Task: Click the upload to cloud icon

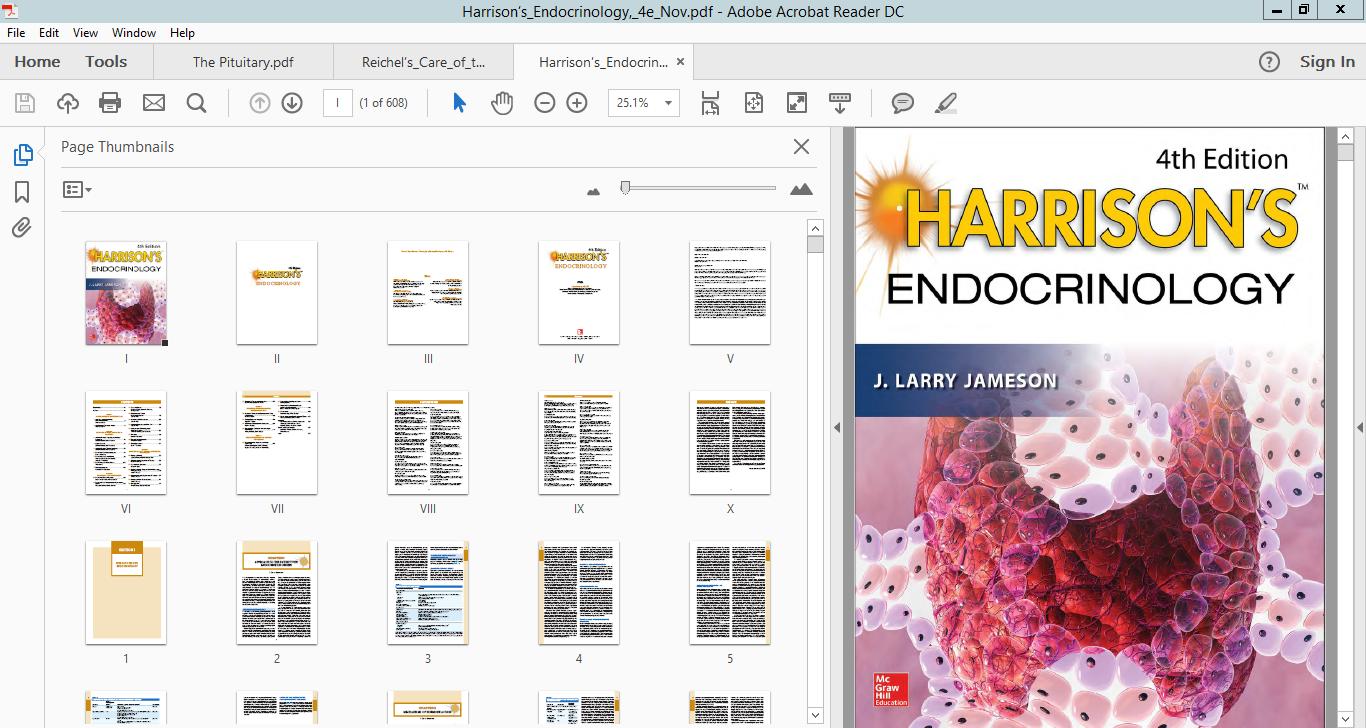Action: coord(67,102)
